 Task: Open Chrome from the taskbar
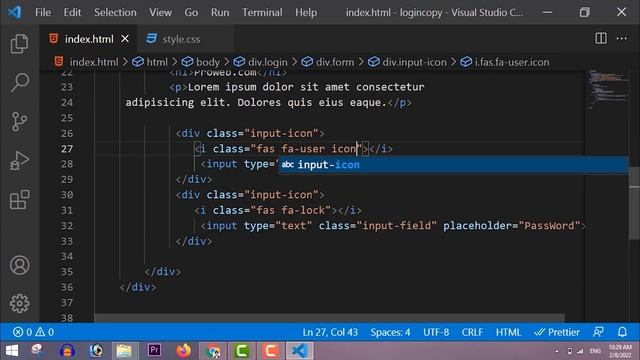[213, 351]
